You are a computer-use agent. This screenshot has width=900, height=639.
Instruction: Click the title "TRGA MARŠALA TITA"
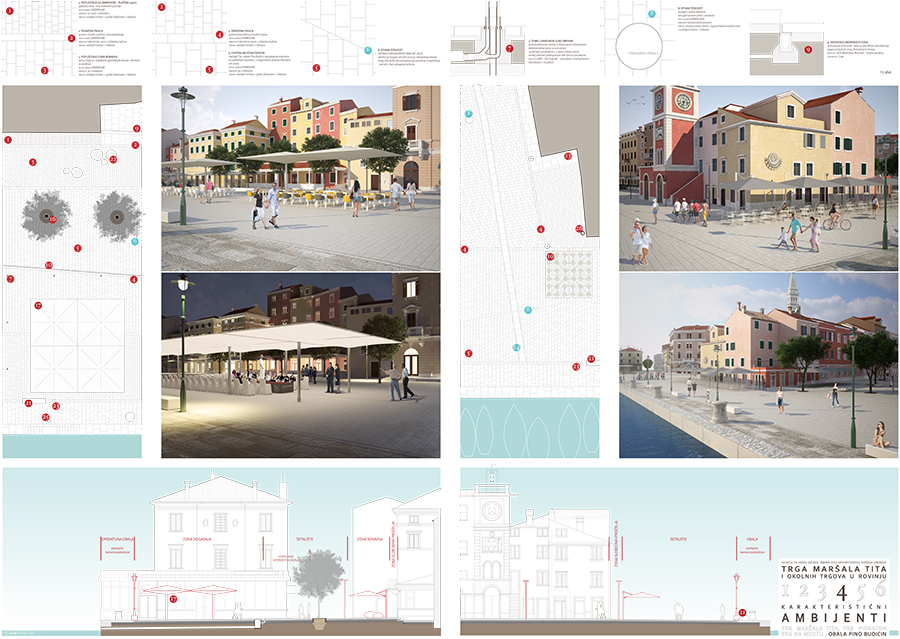pyautogui.click(x=834, y=568)
